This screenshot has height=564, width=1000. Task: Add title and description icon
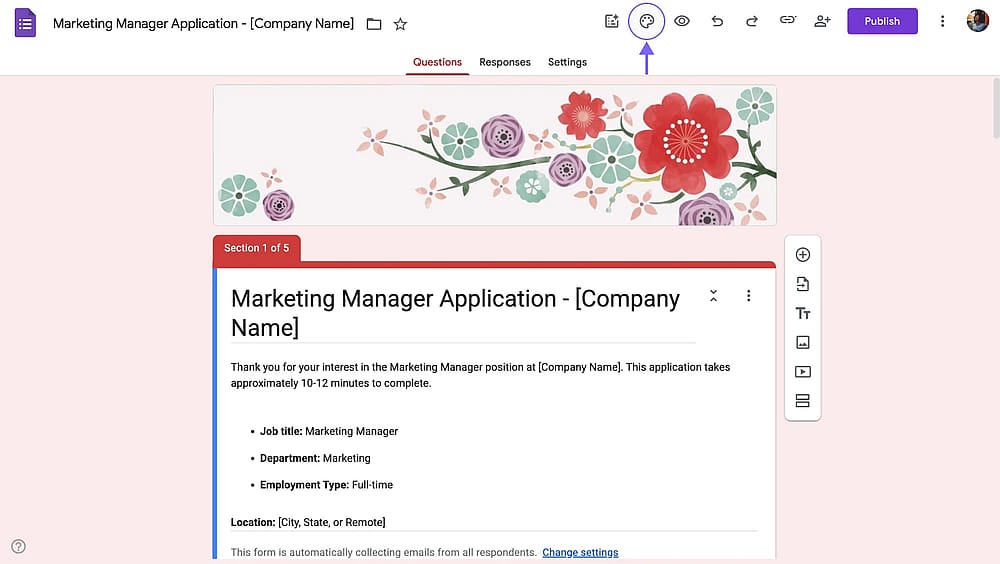click(803, 313)
